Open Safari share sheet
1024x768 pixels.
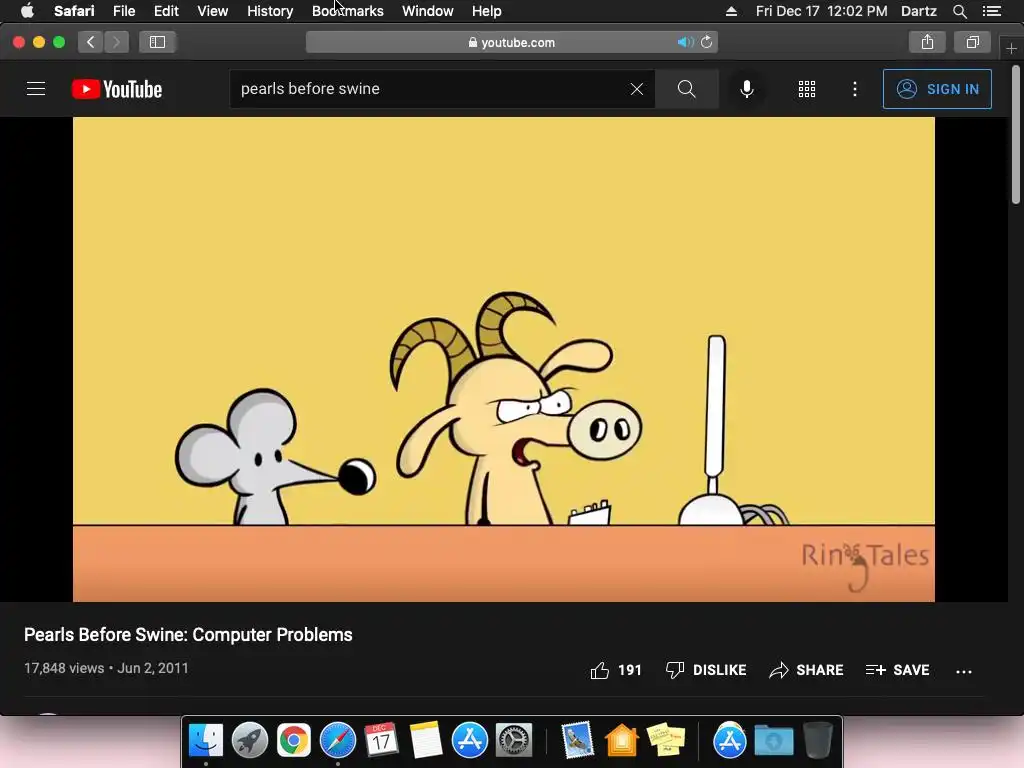(927, 42)
